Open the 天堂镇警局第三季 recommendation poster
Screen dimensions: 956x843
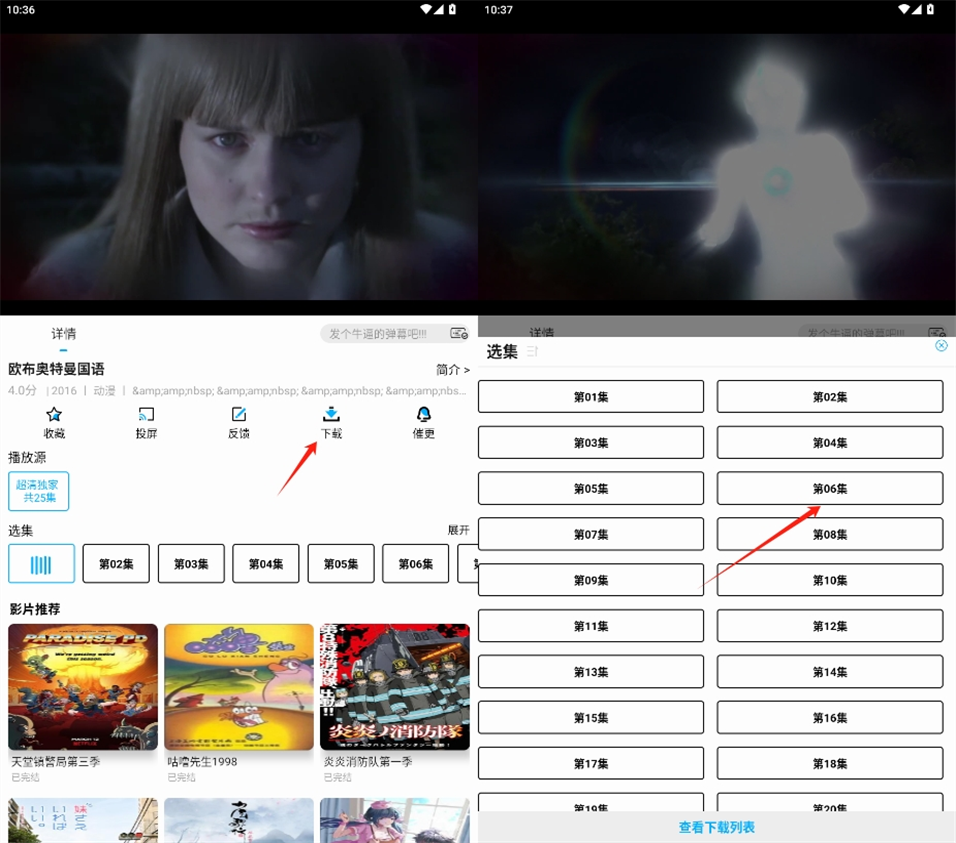coord(83,687)
